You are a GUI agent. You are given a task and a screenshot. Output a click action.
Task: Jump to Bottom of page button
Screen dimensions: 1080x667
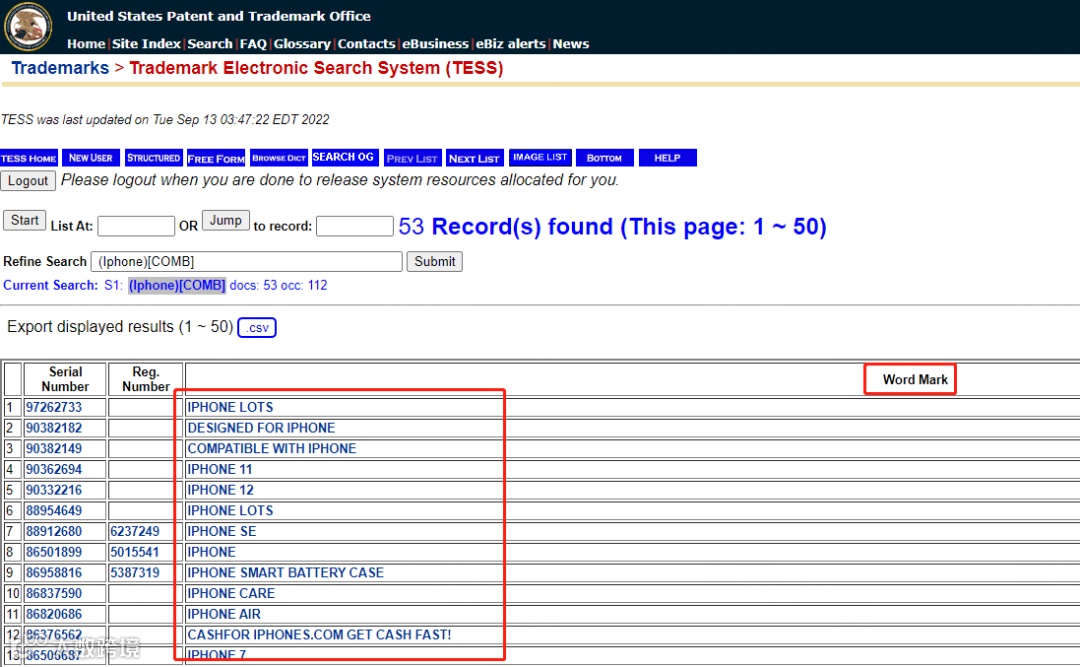[x=605, y=158]
